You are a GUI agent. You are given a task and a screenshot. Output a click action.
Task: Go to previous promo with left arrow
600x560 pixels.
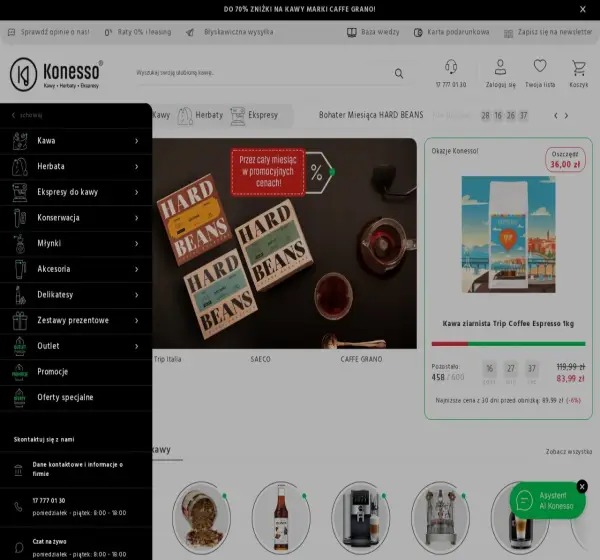tap(556, 116)
